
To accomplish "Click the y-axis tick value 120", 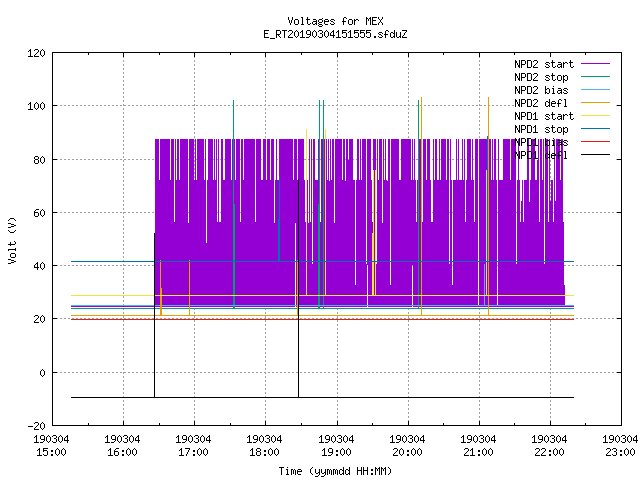I will [x=36, y=53].
